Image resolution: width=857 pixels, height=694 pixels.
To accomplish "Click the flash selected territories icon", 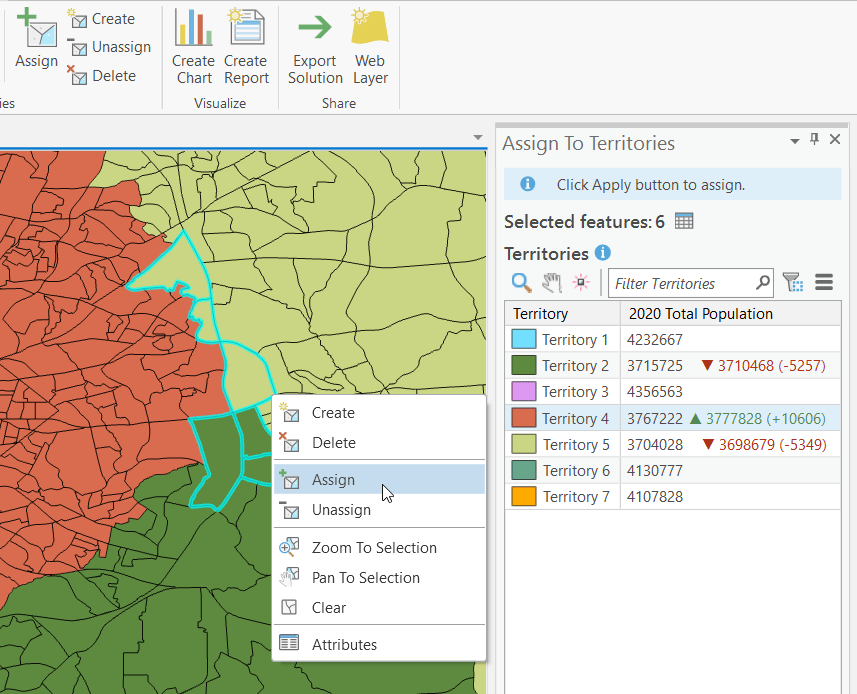I will (580, 283).
